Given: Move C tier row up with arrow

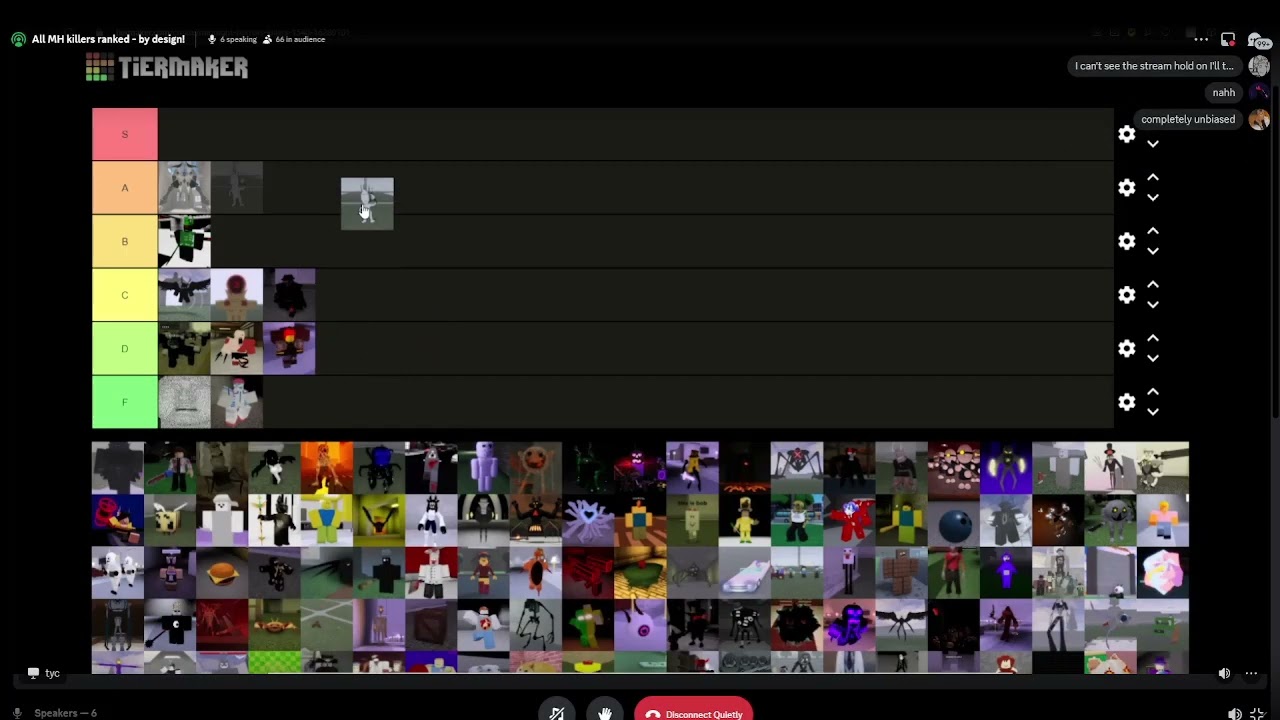Looking at the screenshot, I should [1153, 285].
